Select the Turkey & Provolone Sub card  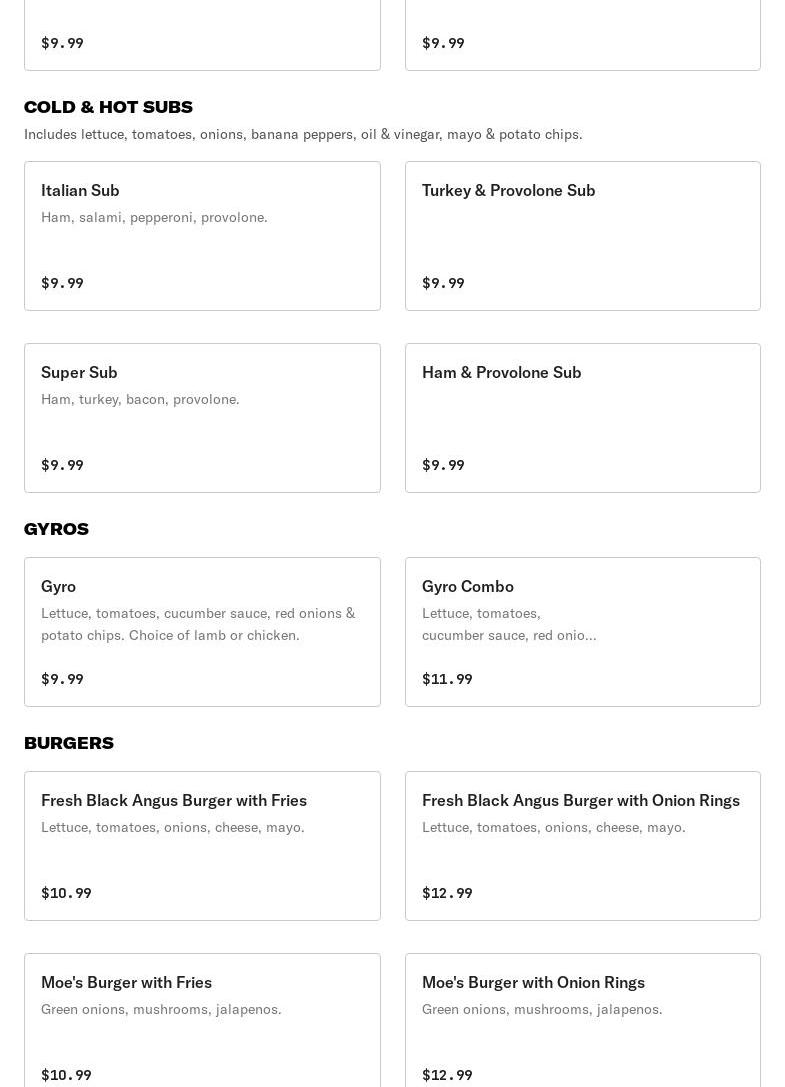(x=508, y=190)
